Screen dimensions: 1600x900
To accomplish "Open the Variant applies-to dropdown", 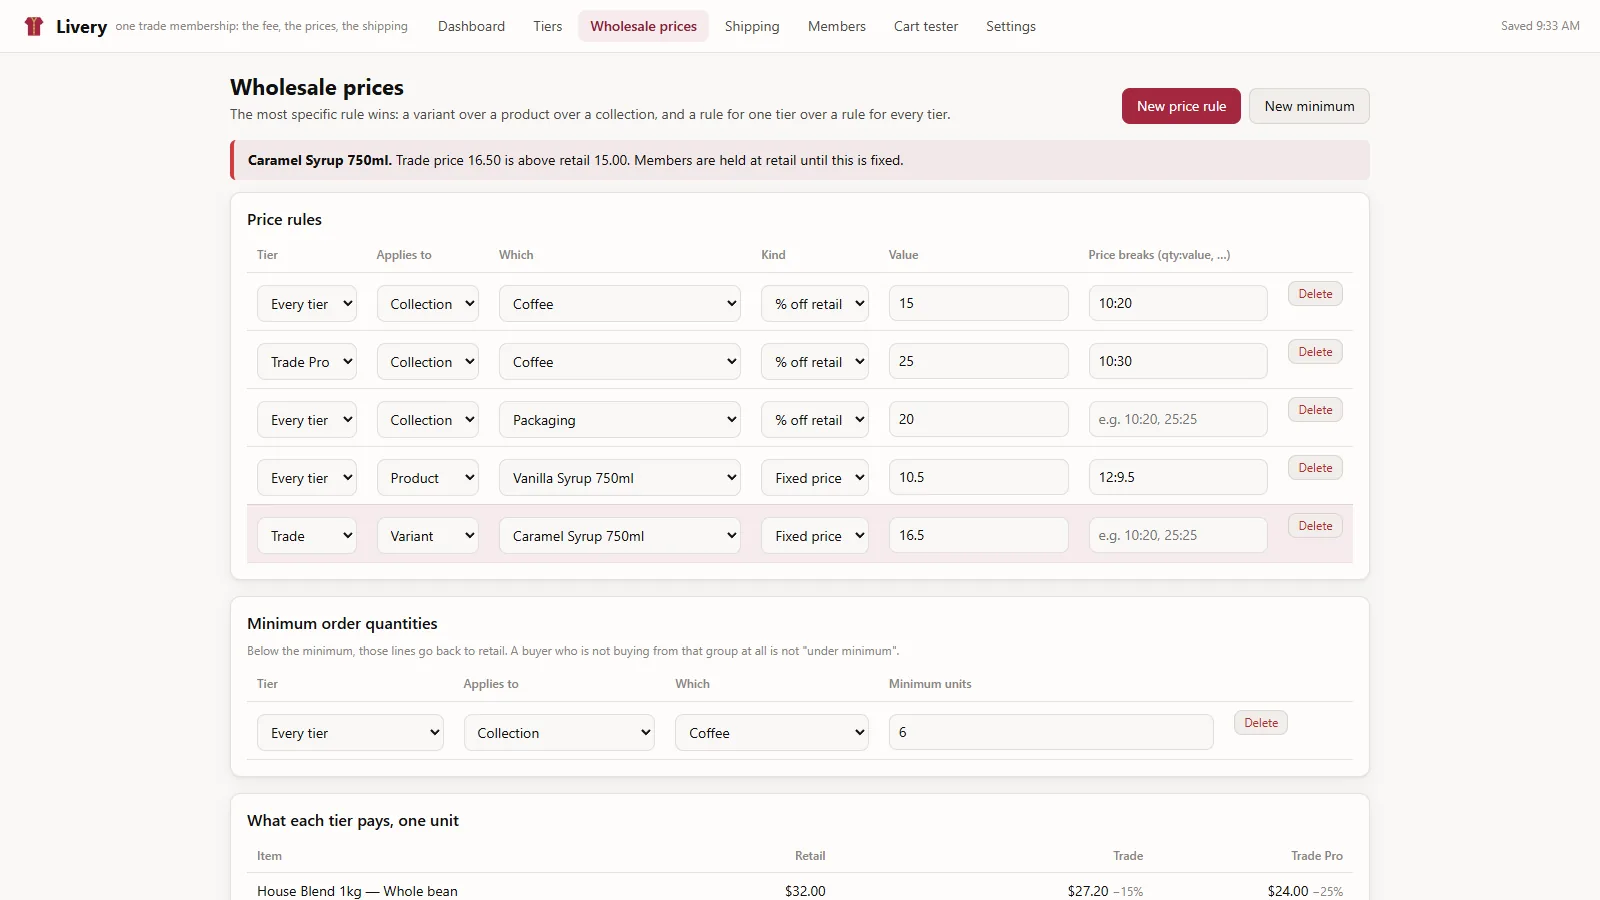I will tap(428, 536).
